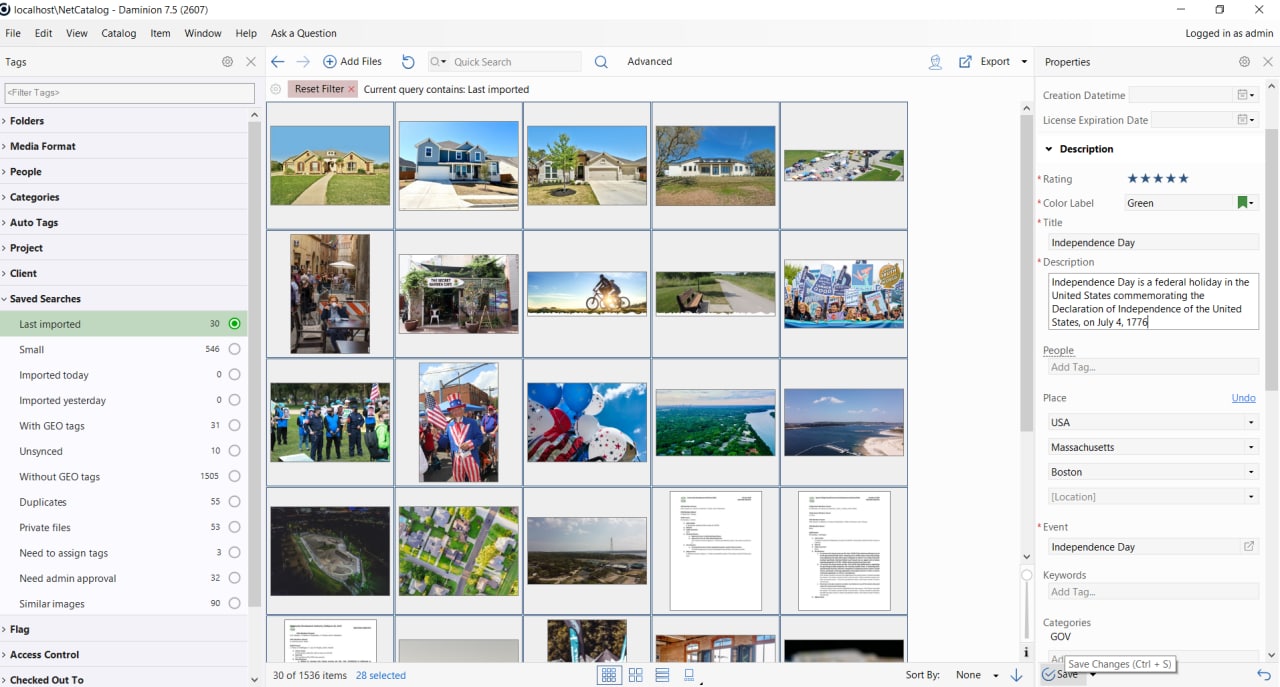Open the Item menu
This screenshot has width=1280, height=687.
(x=160, y=33)
